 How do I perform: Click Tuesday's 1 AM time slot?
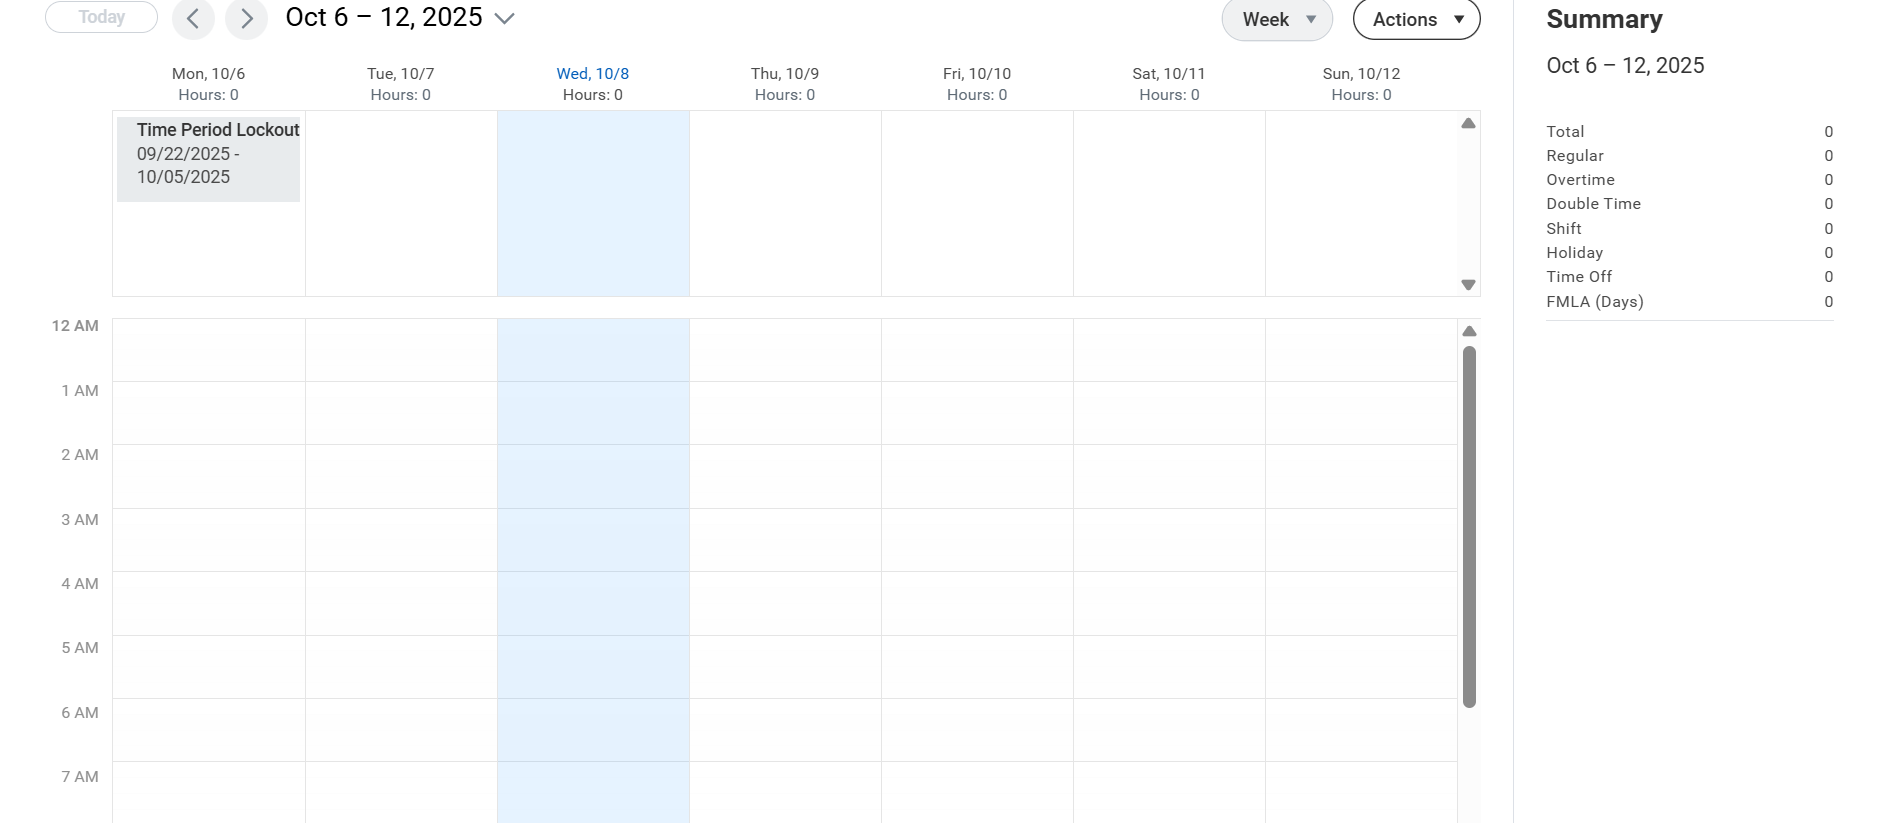[x=401, y=413]
